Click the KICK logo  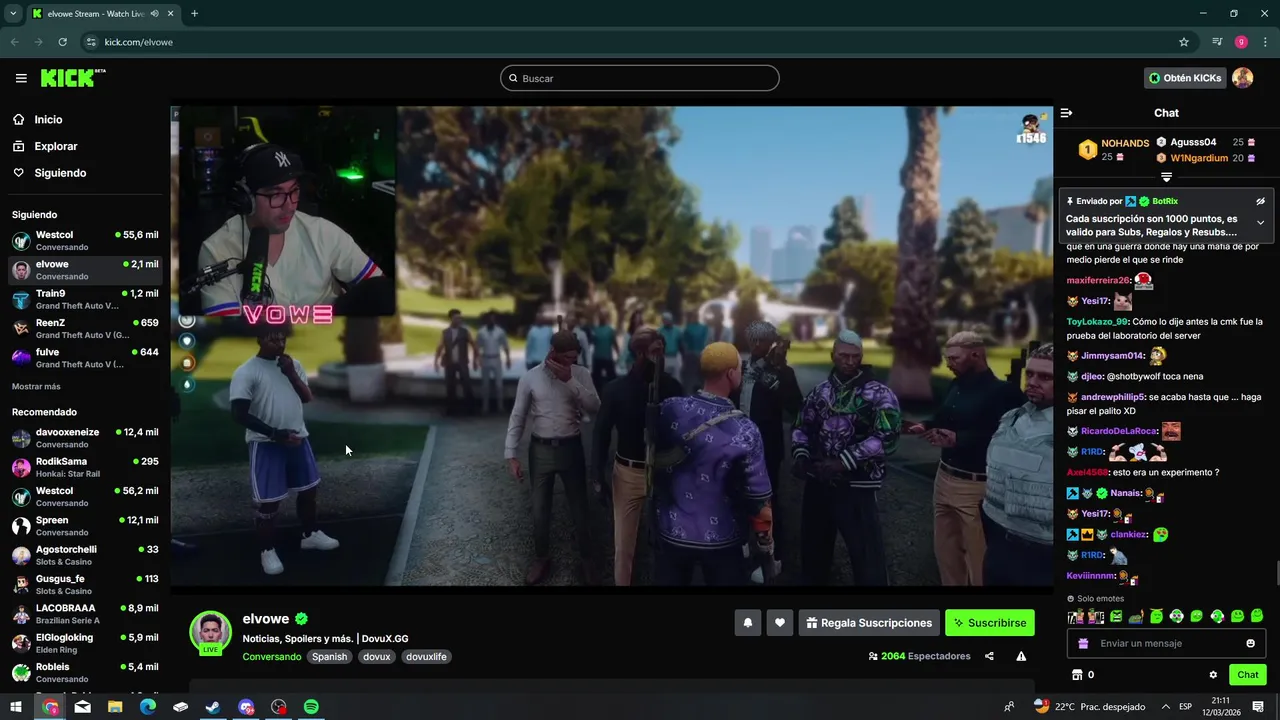73,78
